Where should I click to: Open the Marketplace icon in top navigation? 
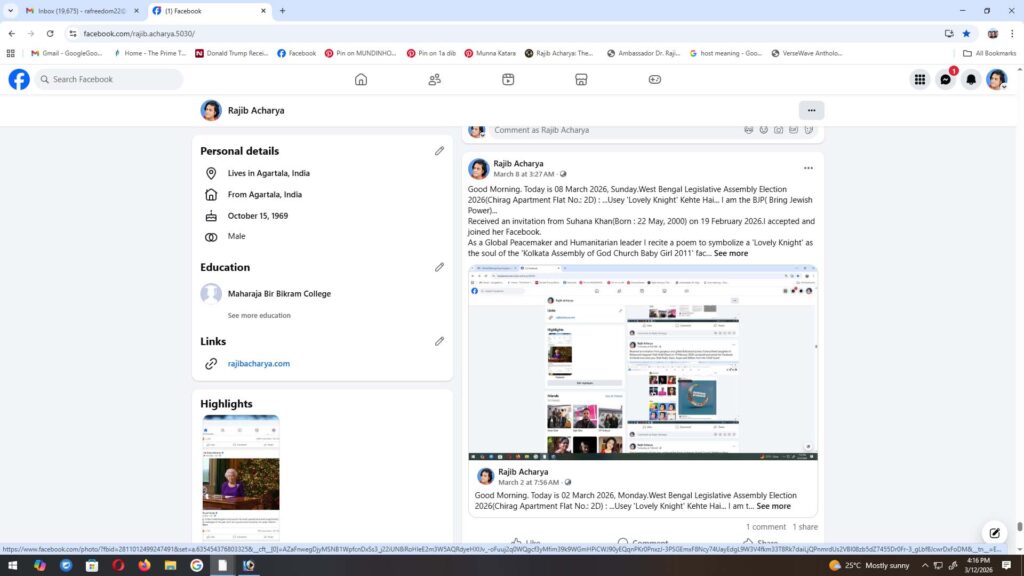point(581,80)
